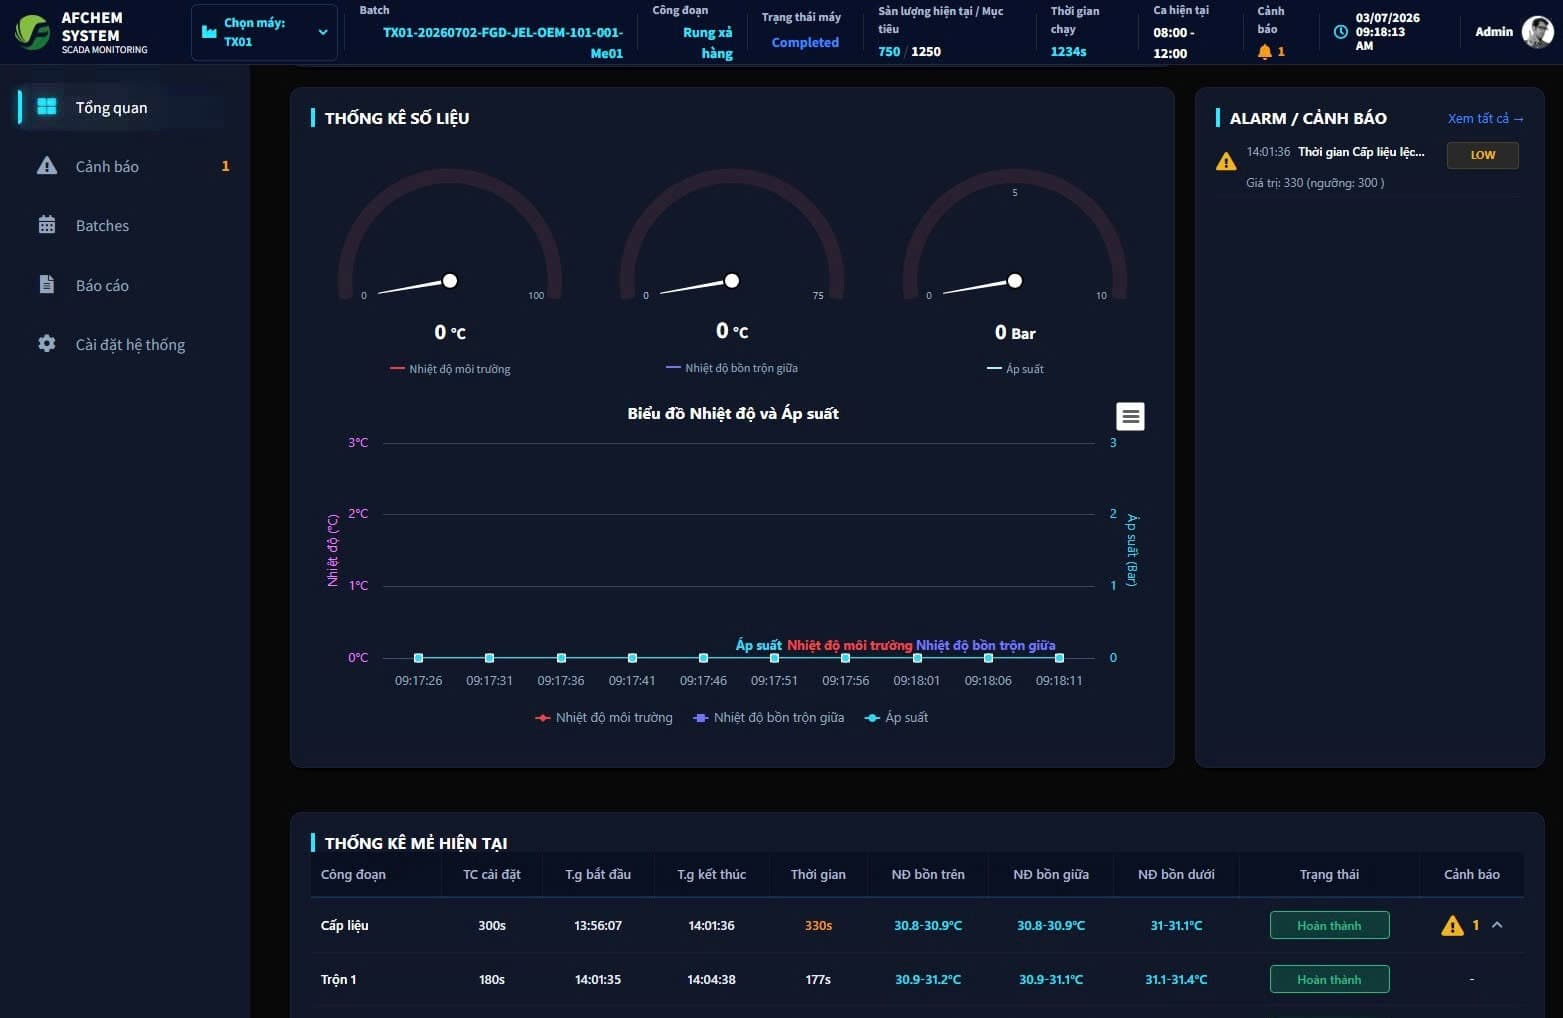Click the Admin profile avatar
The width and height of the screenshot is (1563, 1018).
click(x=1537, y=32)
